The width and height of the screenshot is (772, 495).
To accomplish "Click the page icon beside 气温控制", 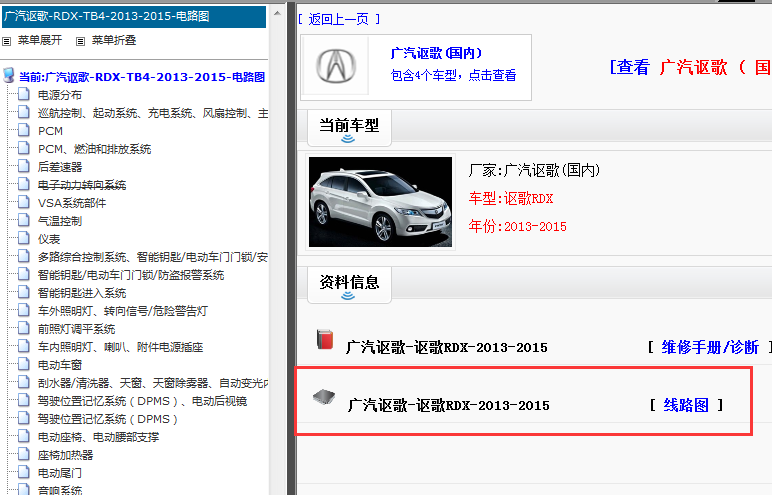I will (24, 220).
